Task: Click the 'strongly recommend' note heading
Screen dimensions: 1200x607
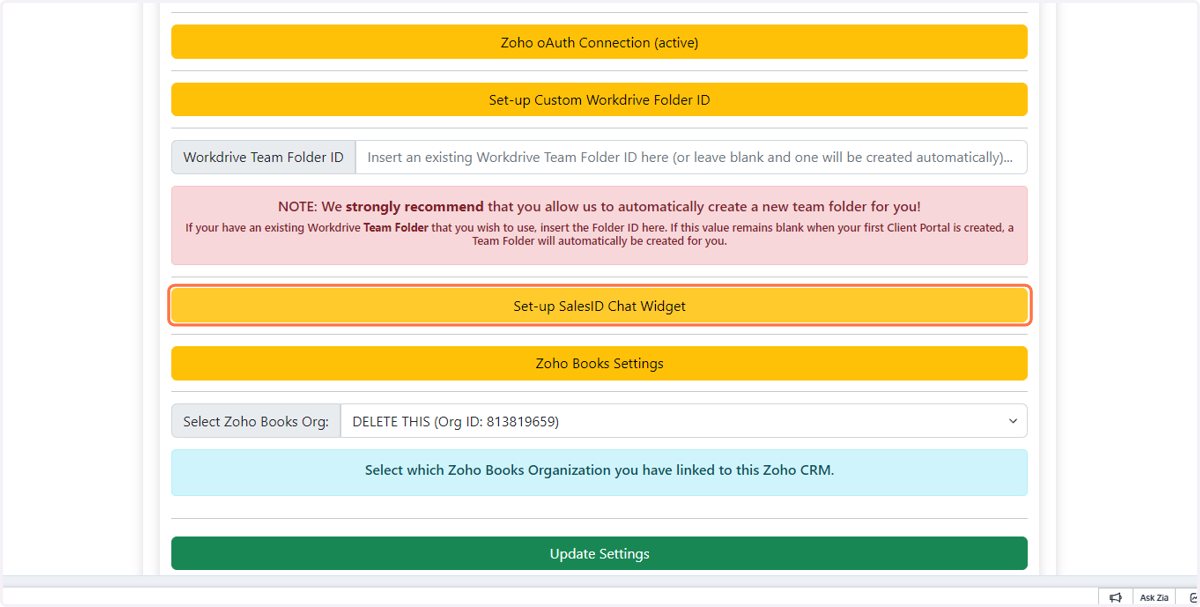Action: pyautogui.click(x=599, y=207)
